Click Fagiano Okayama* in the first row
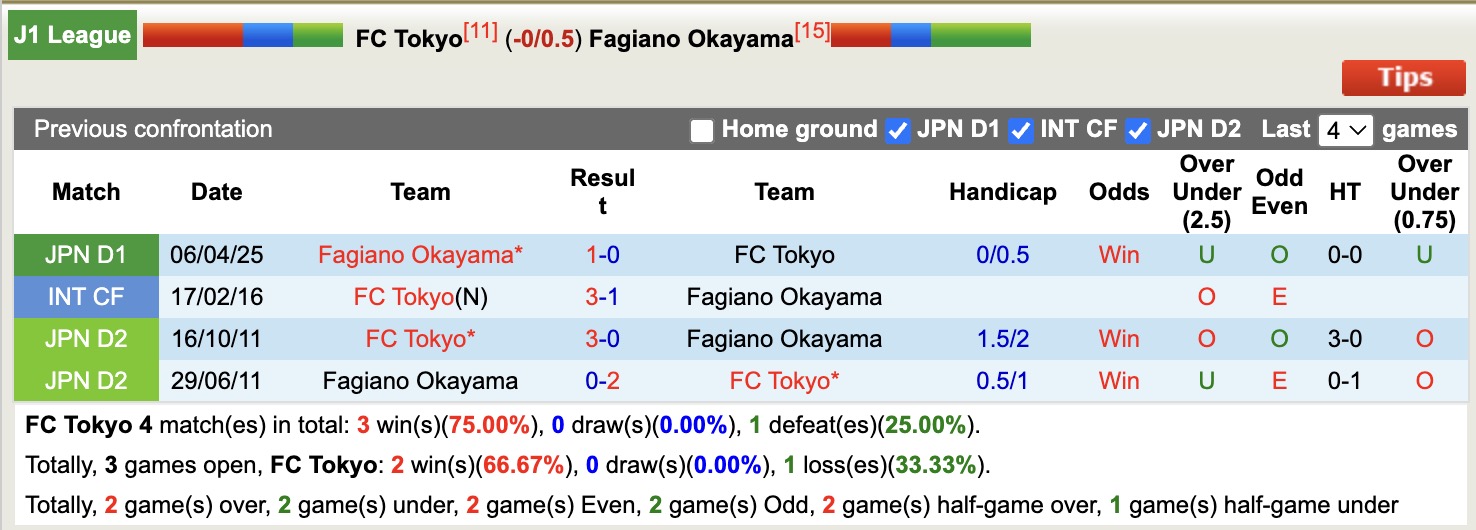 point(420,255)
